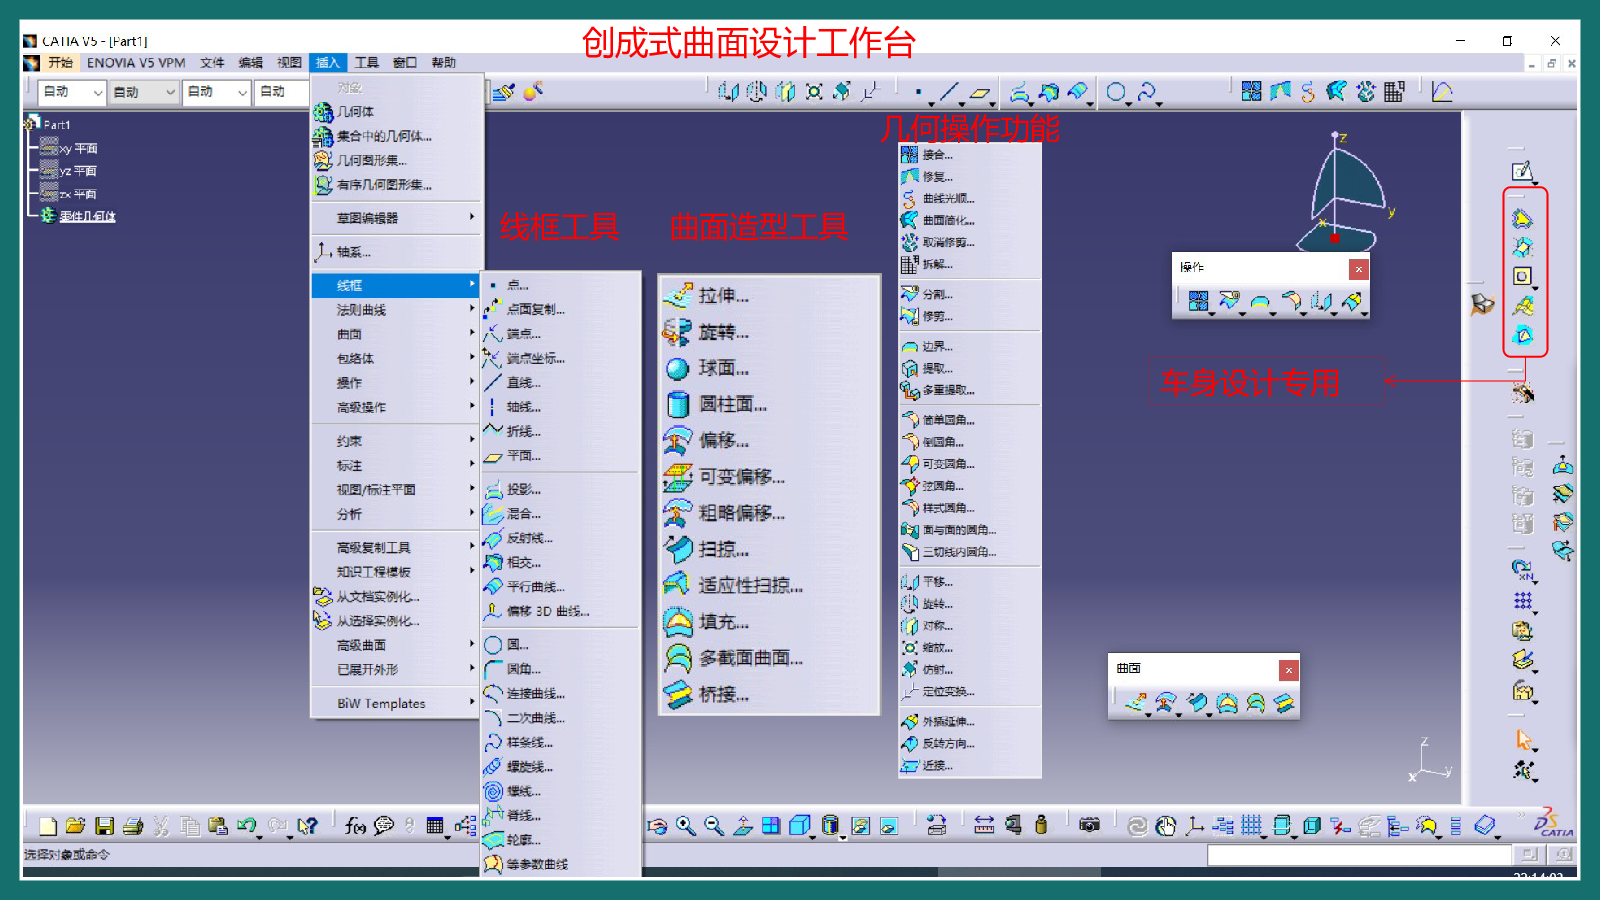Viewport: 1600px width, 900px height.
Task: Open the 帮助 menu
Action: pyautogui.click(x=444, y=63)
